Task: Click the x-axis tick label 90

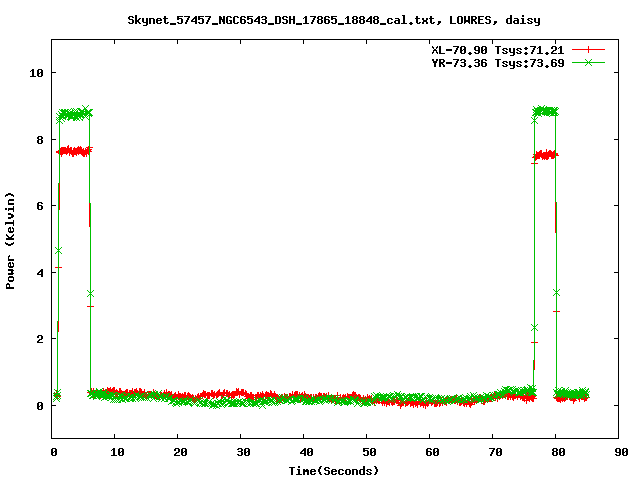Action: click(621, 452)
